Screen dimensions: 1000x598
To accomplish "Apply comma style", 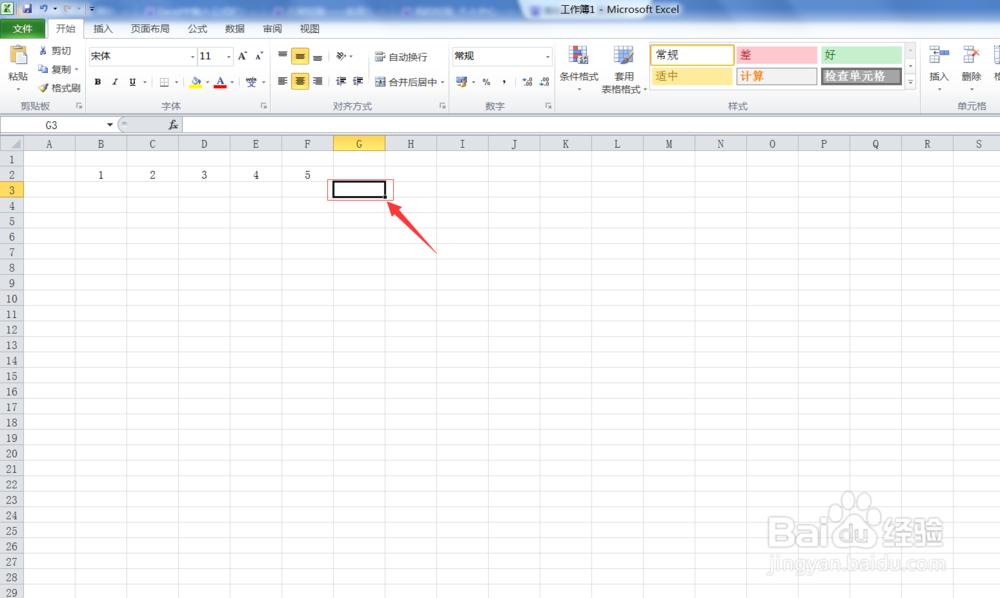I will (504, 82).
